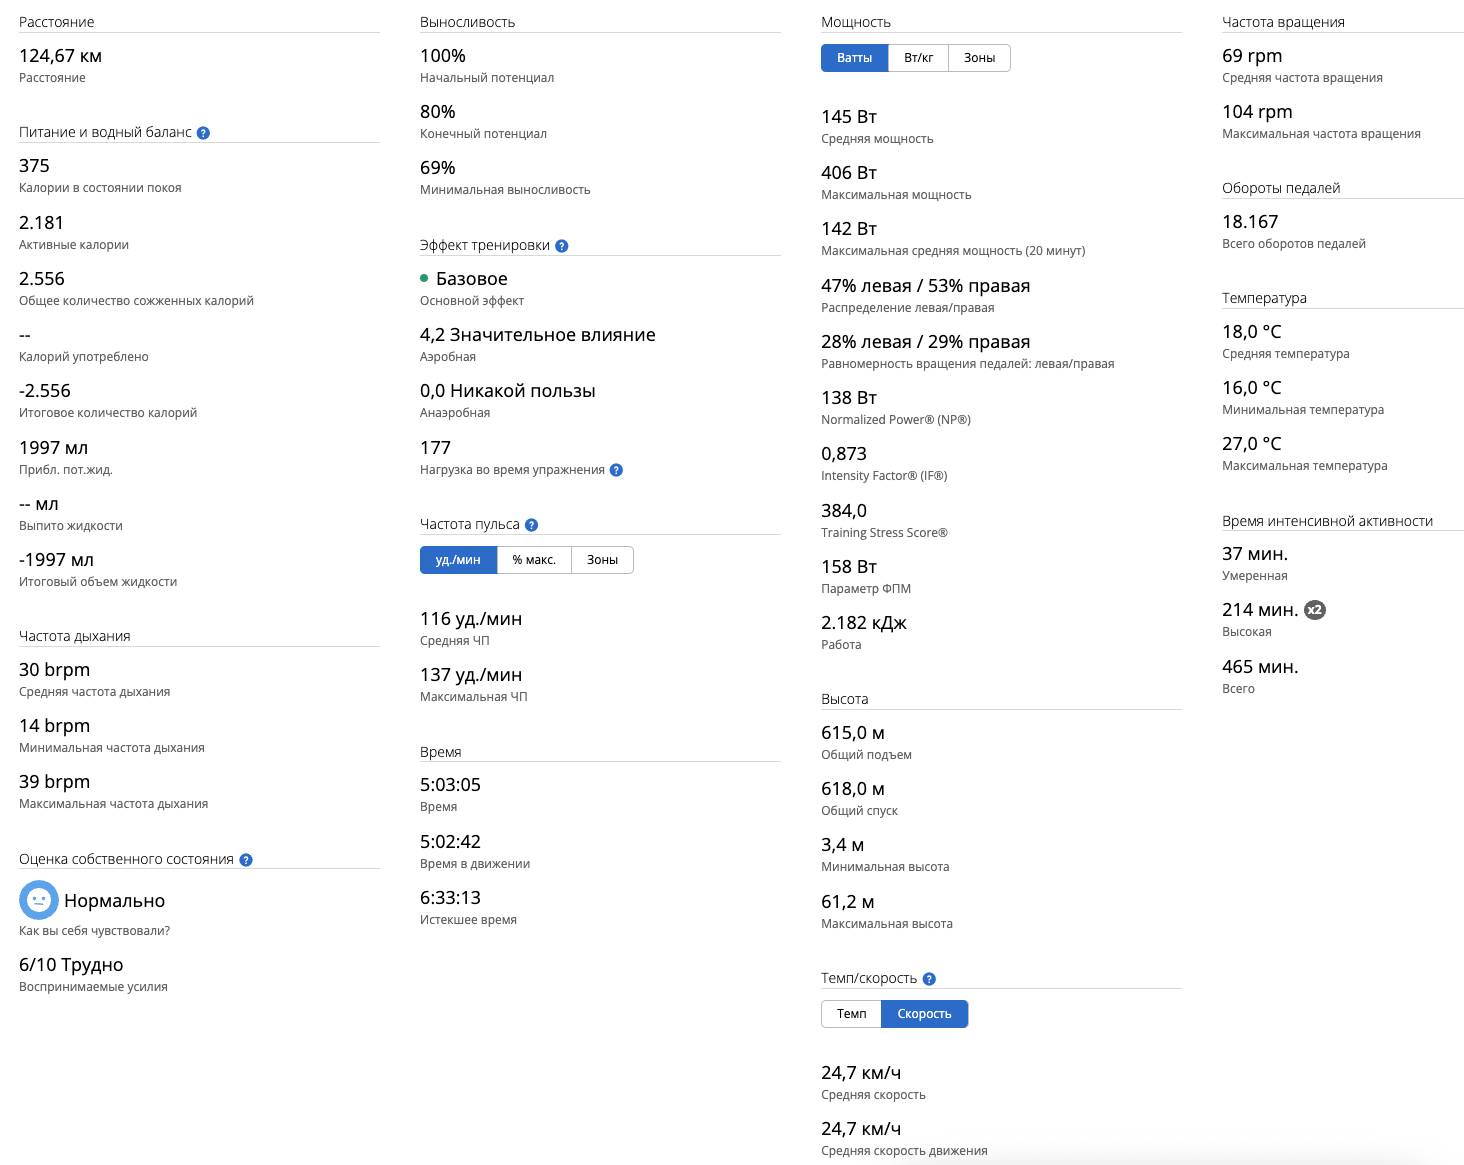1464x1165 pixels.
Task: Click help icon beside Эффект тренировки
Action: coord(562,246)
